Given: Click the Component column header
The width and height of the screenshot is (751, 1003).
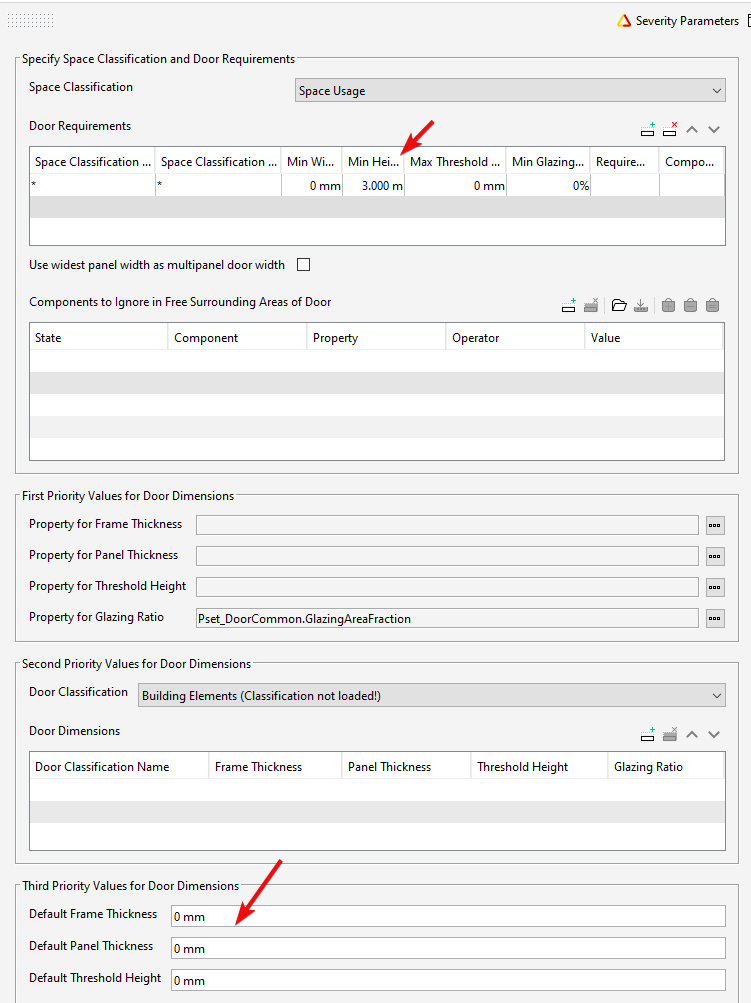Looking at the screenshot, I should 237,338.
